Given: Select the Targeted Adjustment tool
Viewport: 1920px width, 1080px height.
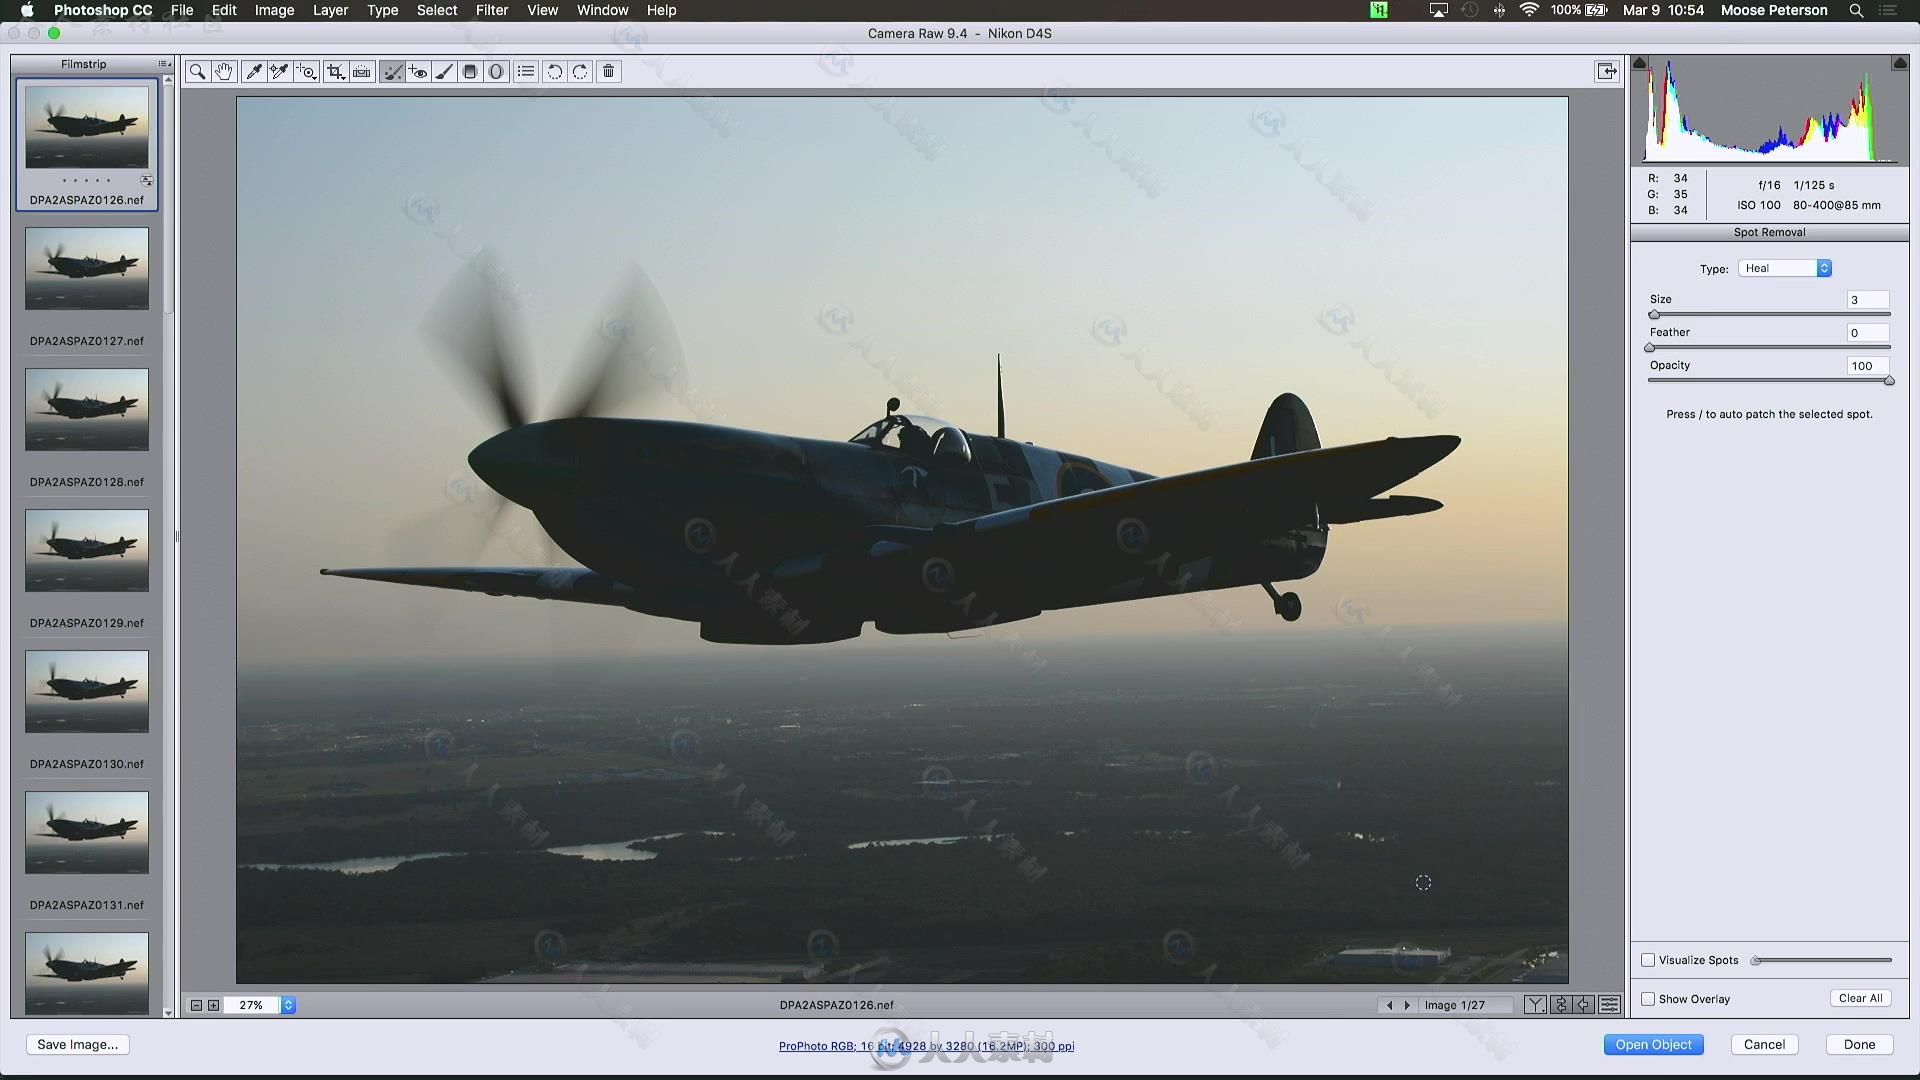Looking at the screenshot, I should click(307, 72).
